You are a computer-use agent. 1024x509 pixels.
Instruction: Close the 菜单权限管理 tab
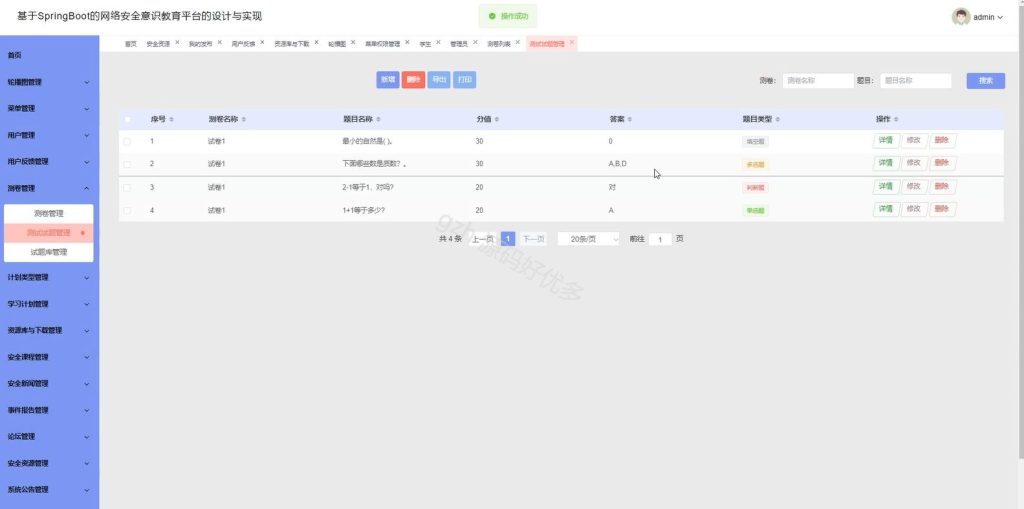407,42
